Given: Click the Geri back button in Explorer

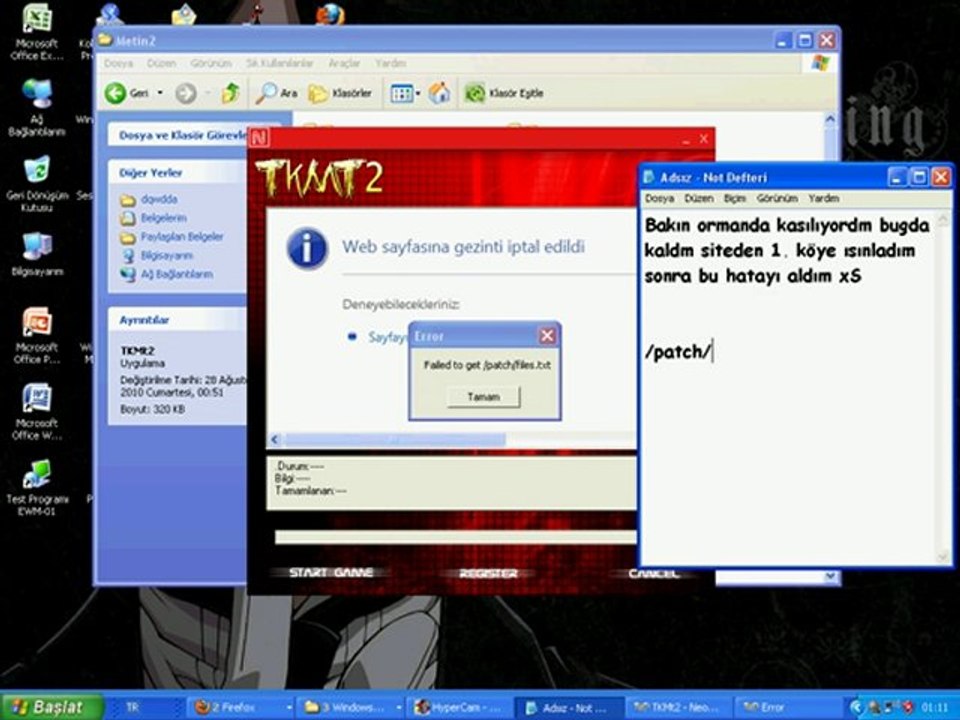Looking at the screenshot, I should pos(127,93).
